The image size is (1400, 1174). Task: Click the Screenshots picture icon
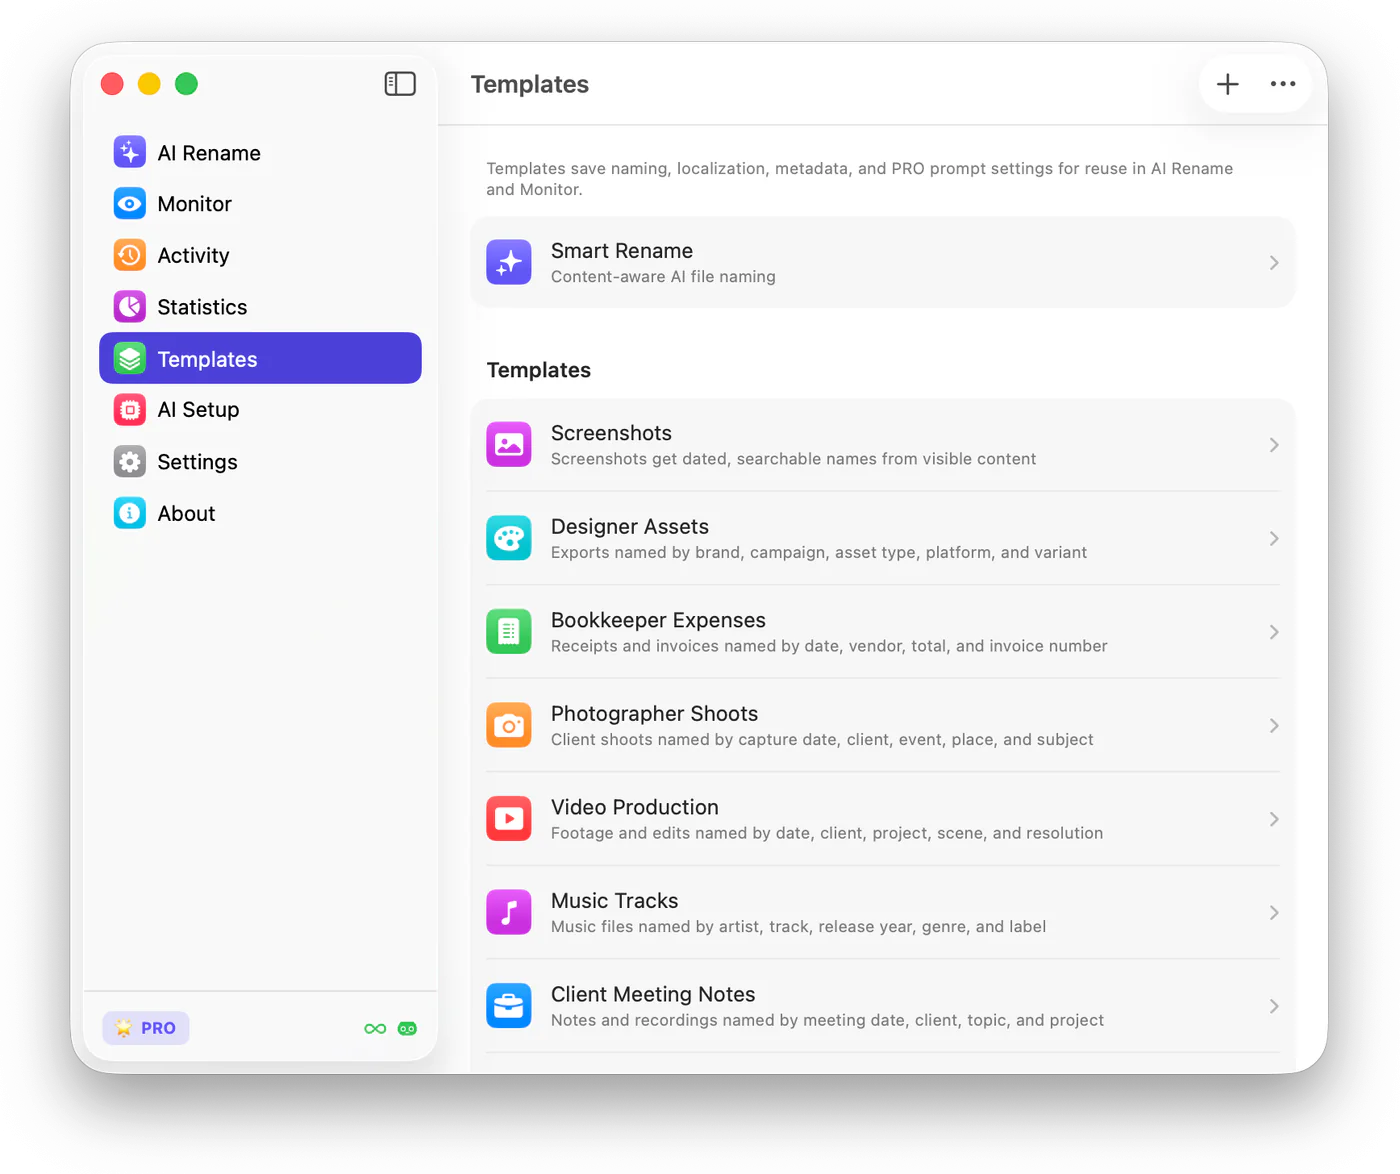click(509, 444)
